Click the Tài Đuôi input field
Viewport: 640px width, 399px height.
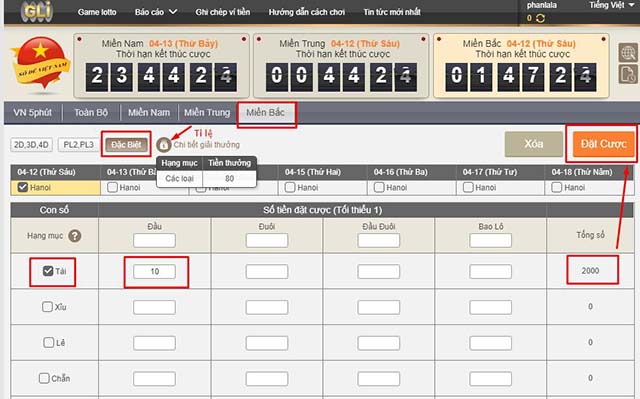point(267,272)
